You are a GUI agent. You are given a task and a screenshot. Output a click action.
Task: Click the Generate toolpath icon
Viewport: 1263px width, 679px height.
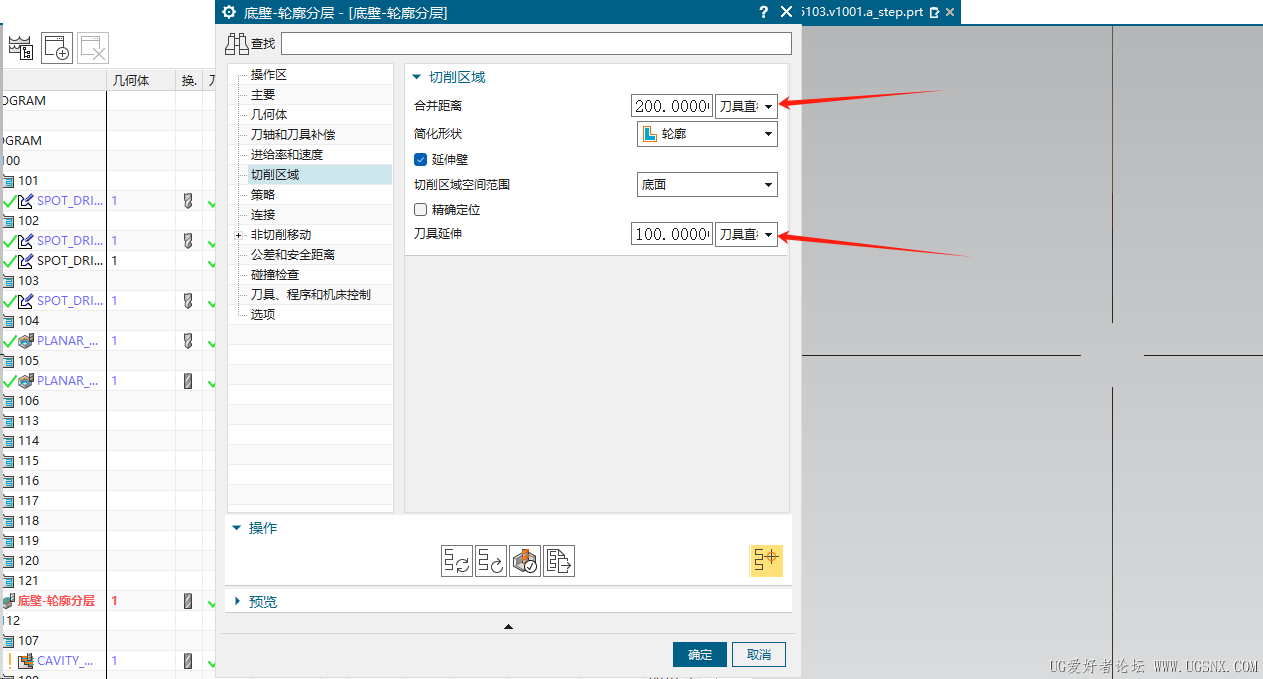click(457, 561)
